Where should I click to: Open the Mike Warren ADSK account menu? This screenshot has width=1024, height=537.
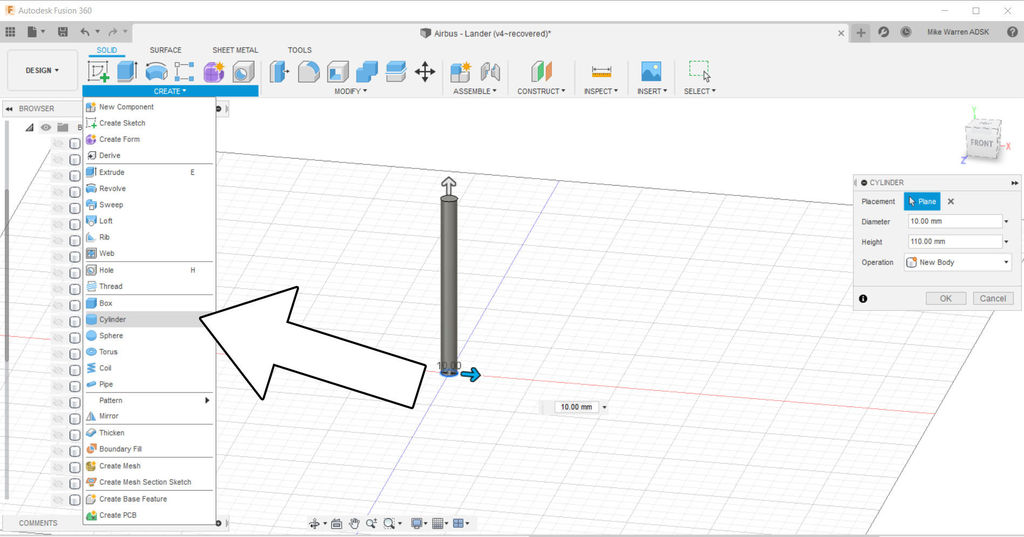coord(958,32)
